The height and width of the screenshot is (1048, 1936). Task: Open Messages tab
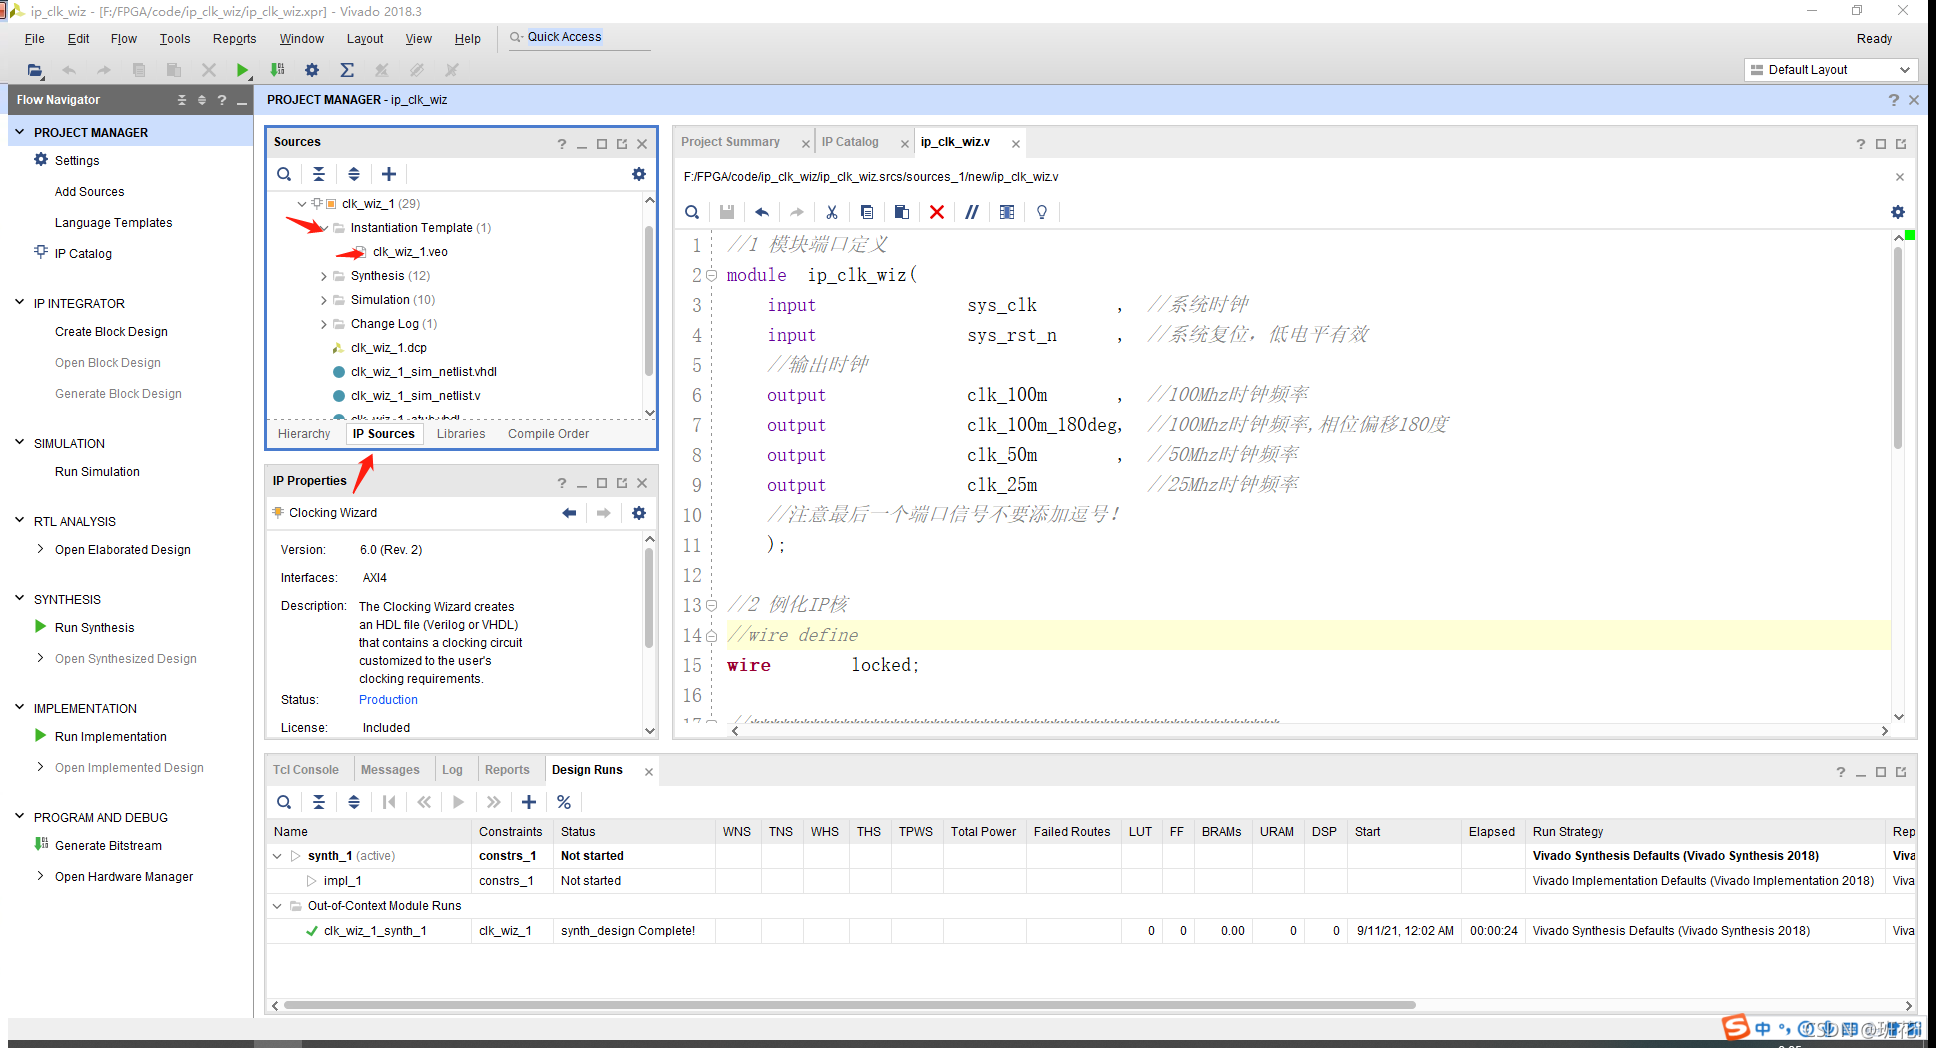coord(390,770)
